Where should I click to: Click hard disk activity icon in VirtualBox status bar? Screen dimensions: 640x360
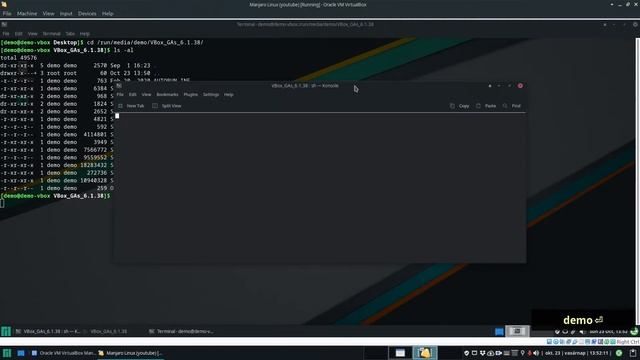click(x=549, y=342)
